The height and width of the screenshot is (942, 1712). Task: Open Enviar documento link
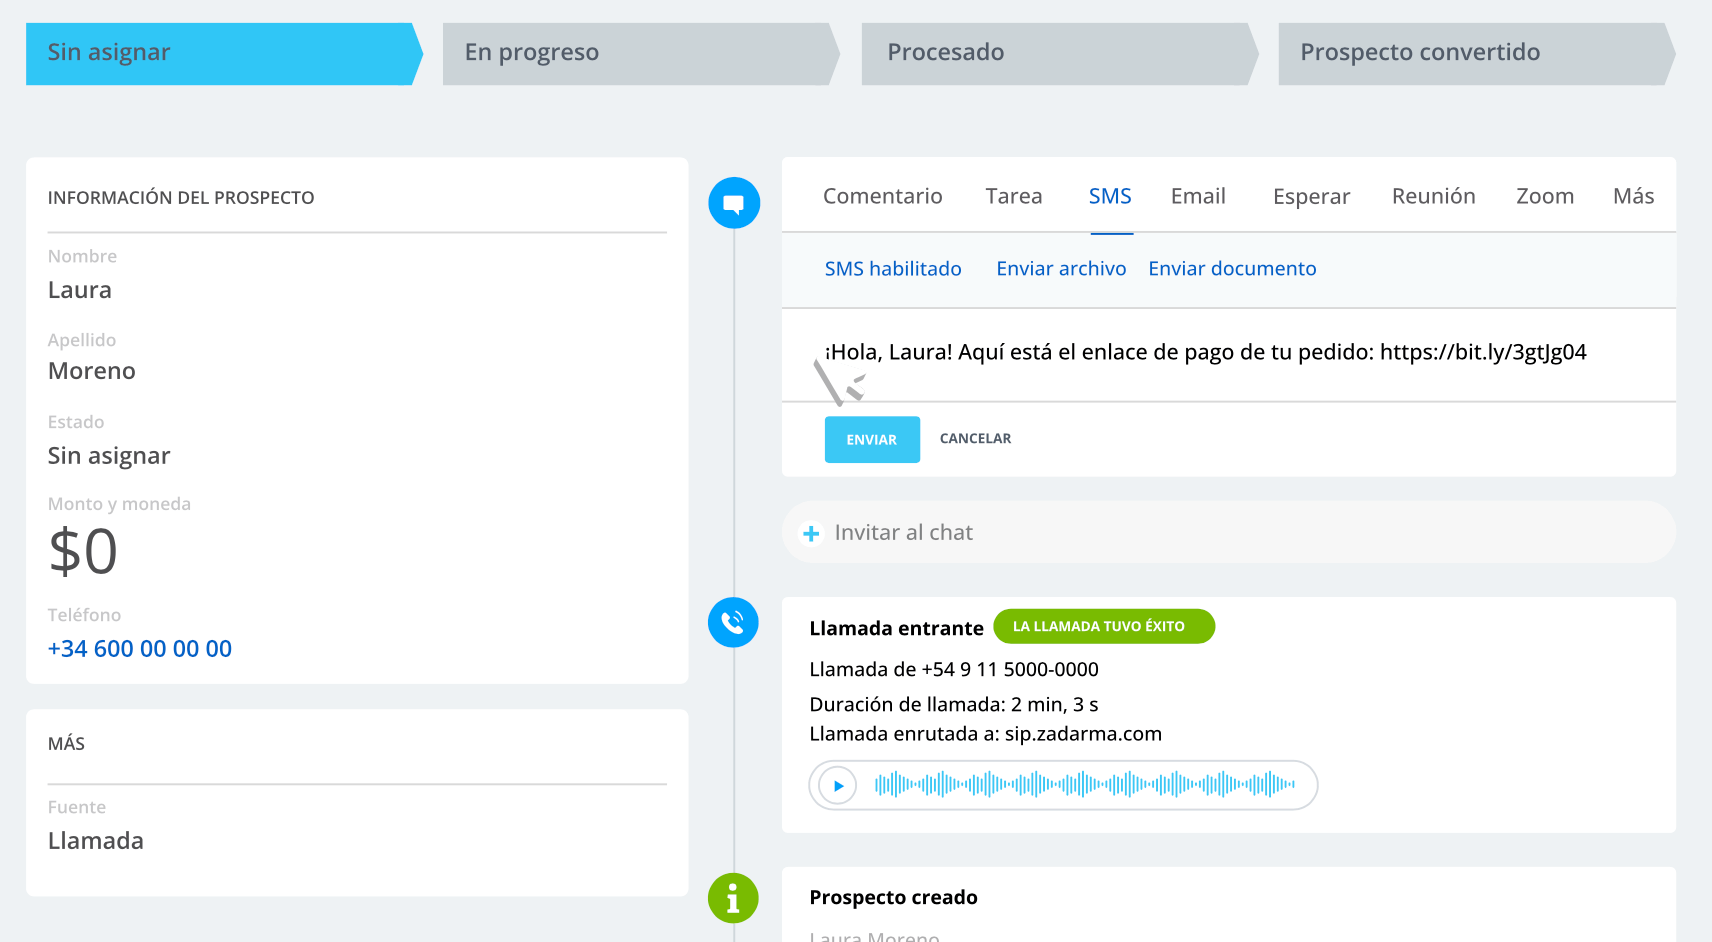(x=1232, y=268)
